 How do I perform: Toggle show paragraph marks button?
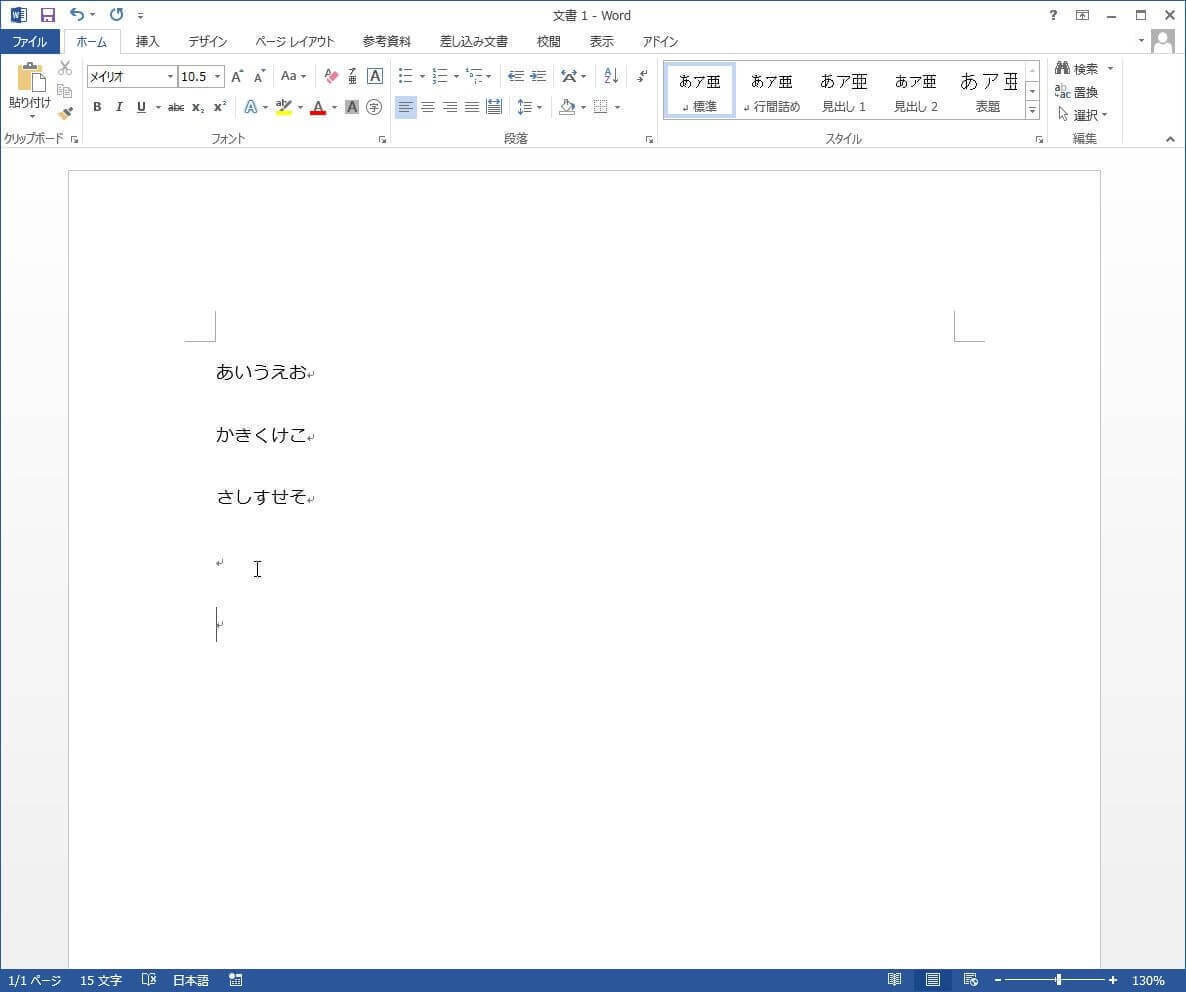point(641,76)
